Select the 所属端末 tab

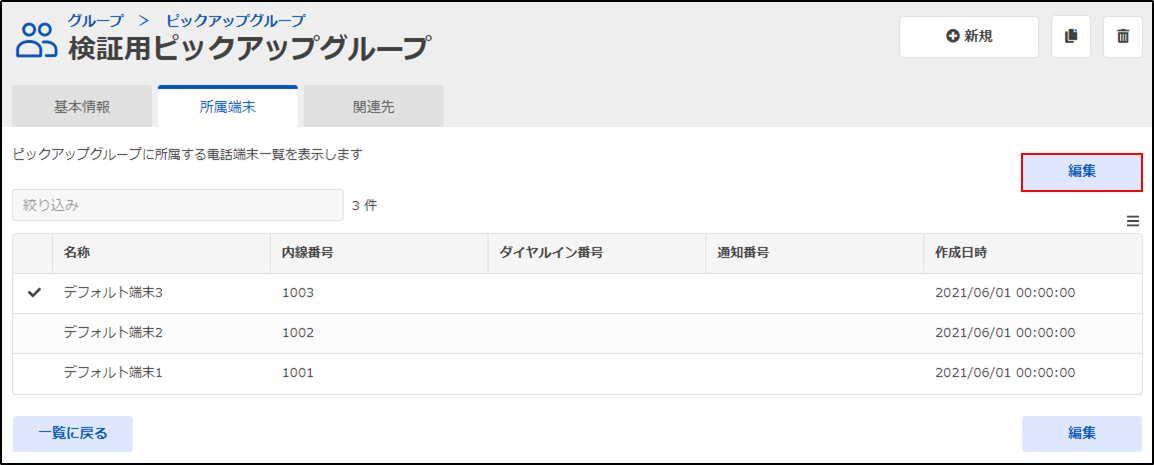tap(227, 107)
